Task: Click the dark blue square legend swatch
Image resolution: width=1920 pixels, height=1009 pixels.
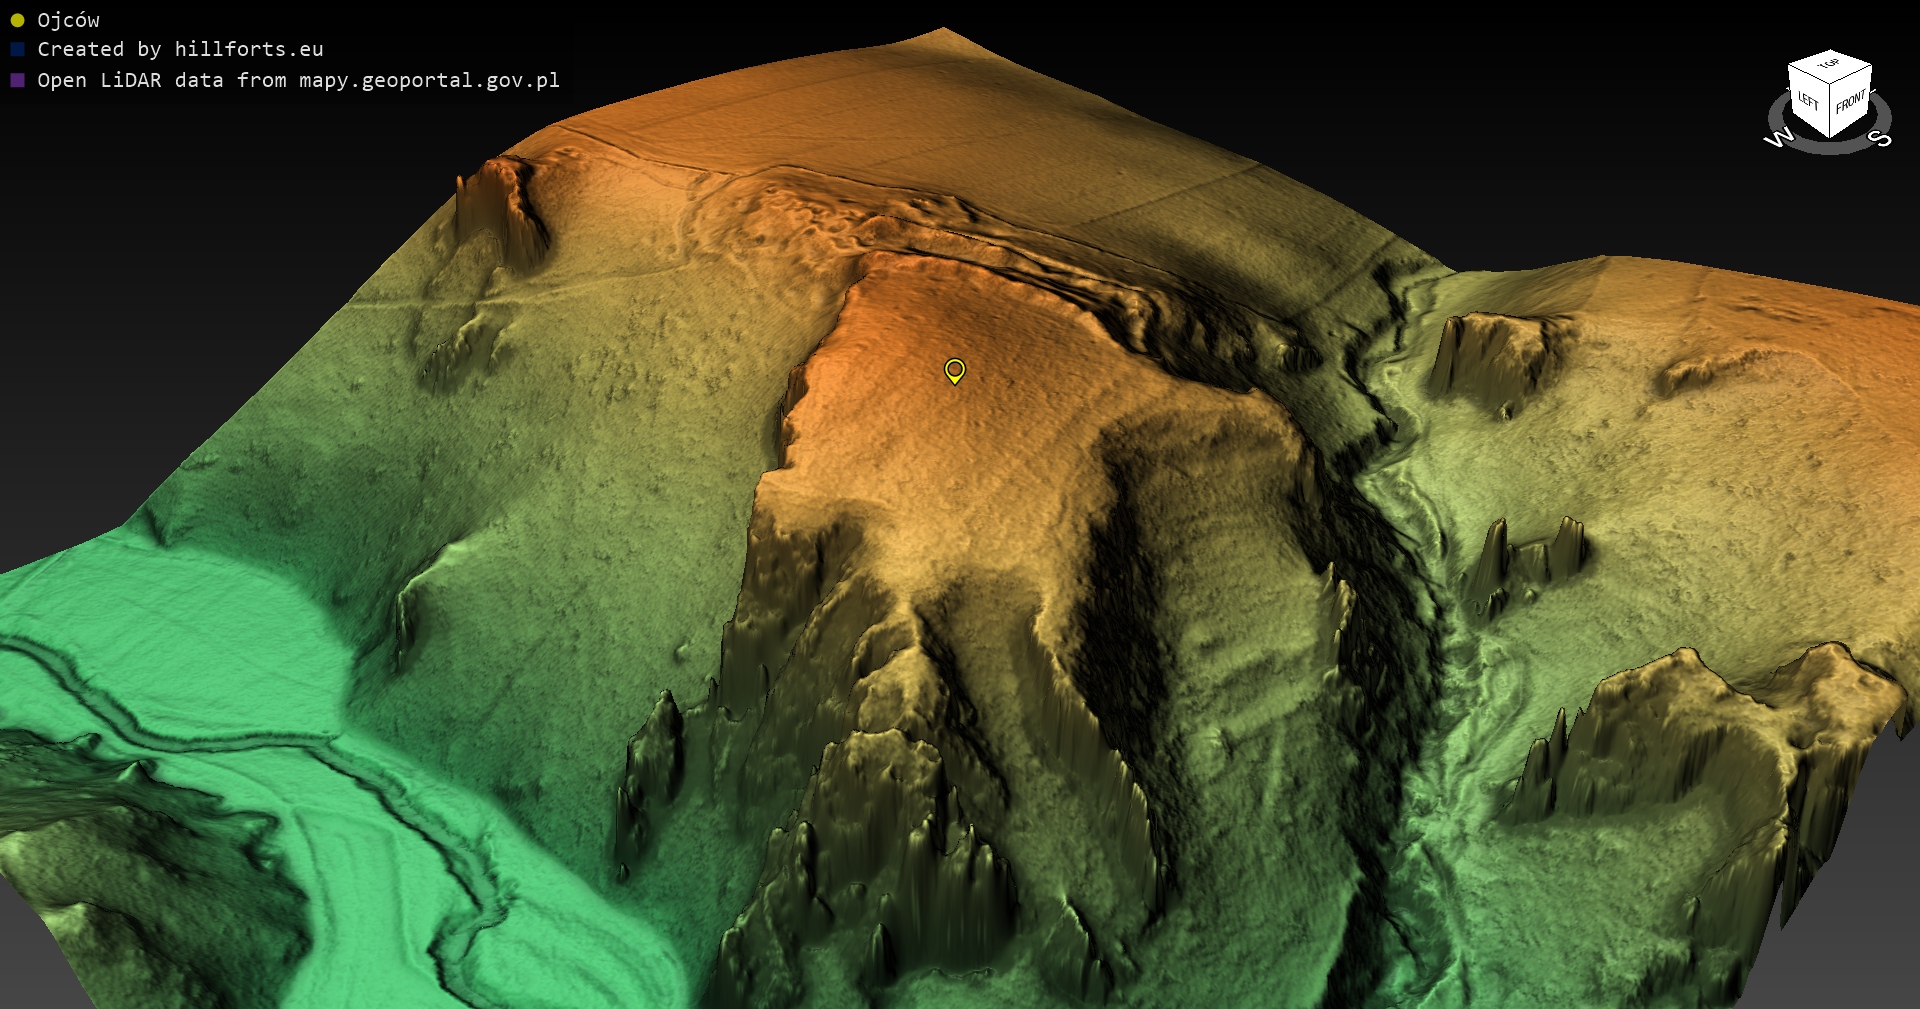Action: pos(17,49)
